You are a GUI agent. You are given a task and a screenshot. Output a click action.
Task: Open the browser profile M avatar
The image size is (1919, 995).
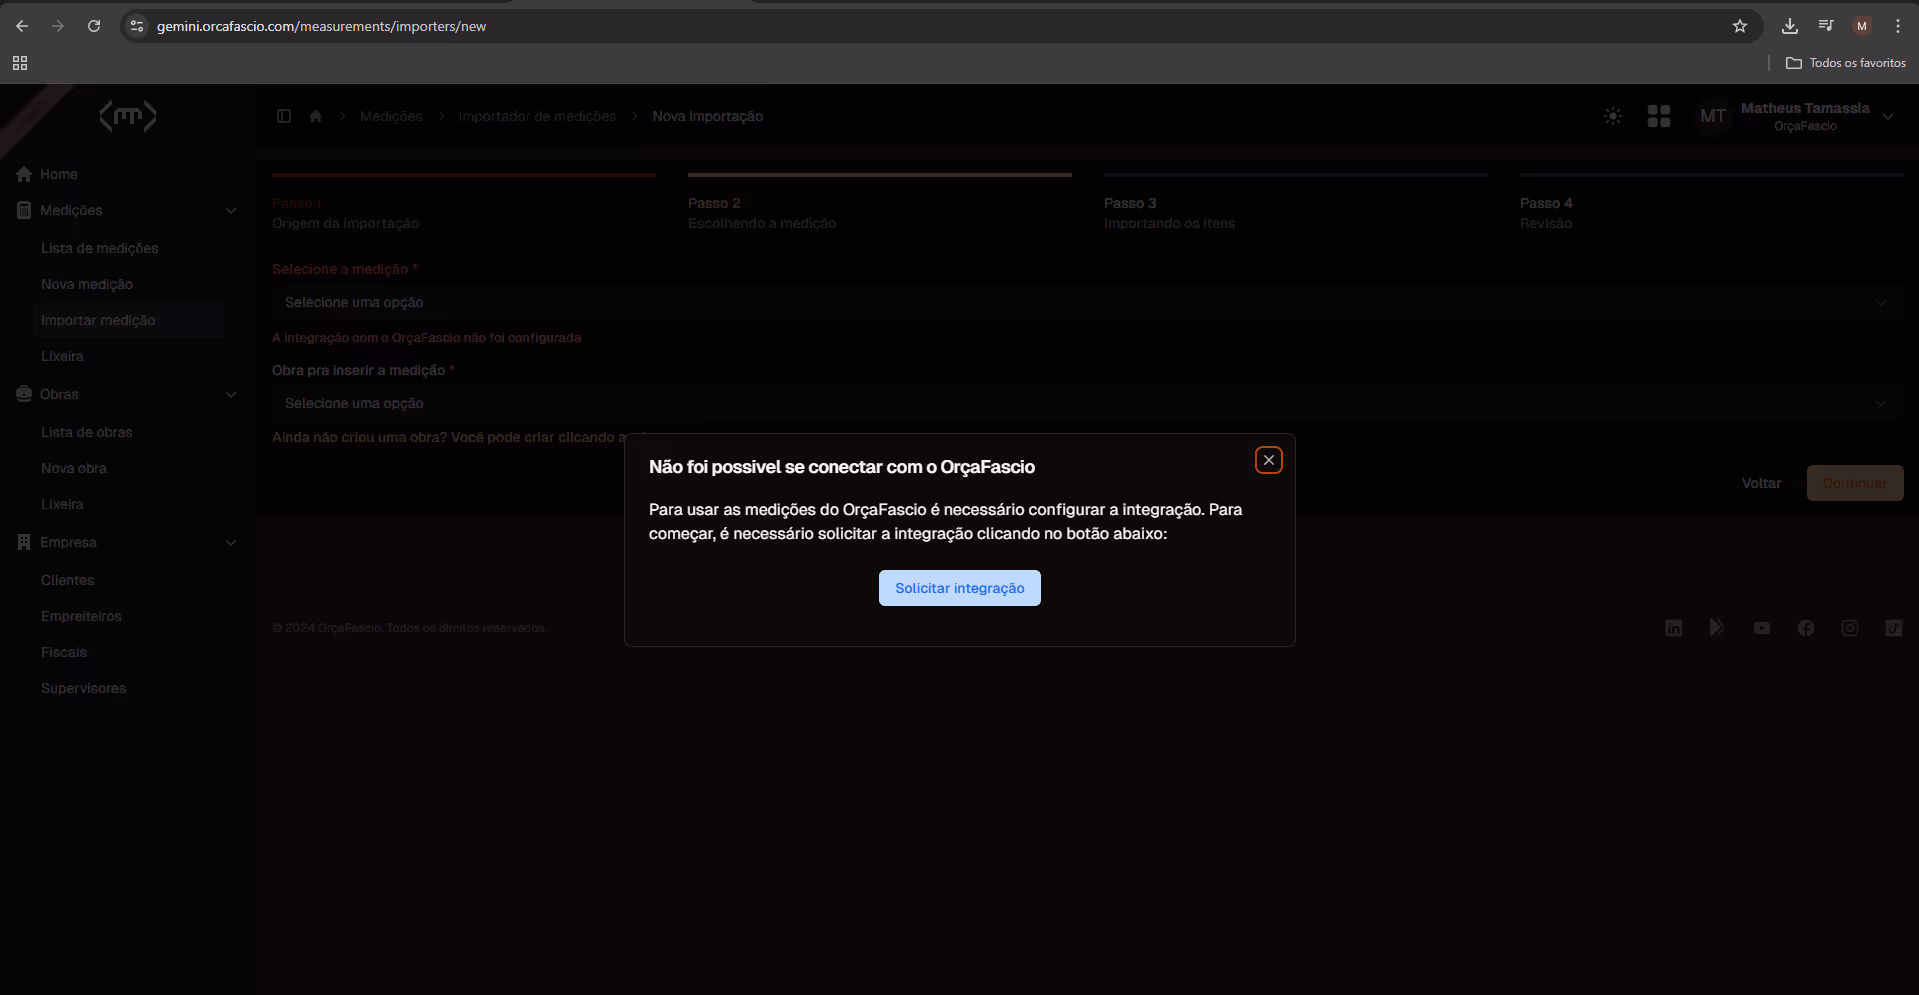click(1862, 26)
